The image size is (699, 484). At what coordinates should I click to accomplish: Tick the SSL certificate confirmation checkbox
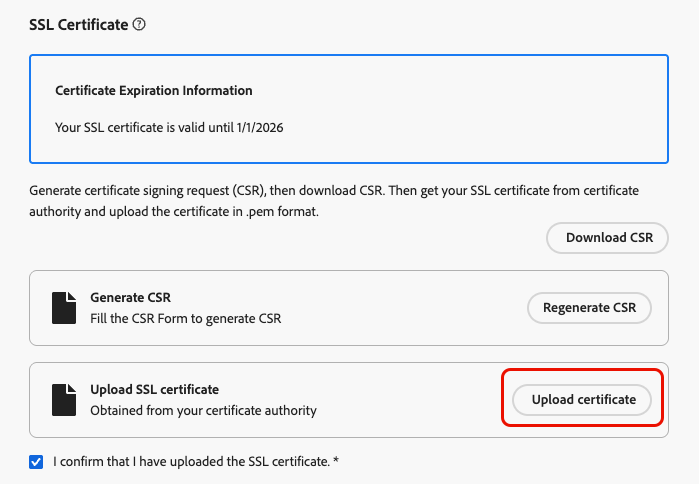pyautogui.click(x=37, y=462)
